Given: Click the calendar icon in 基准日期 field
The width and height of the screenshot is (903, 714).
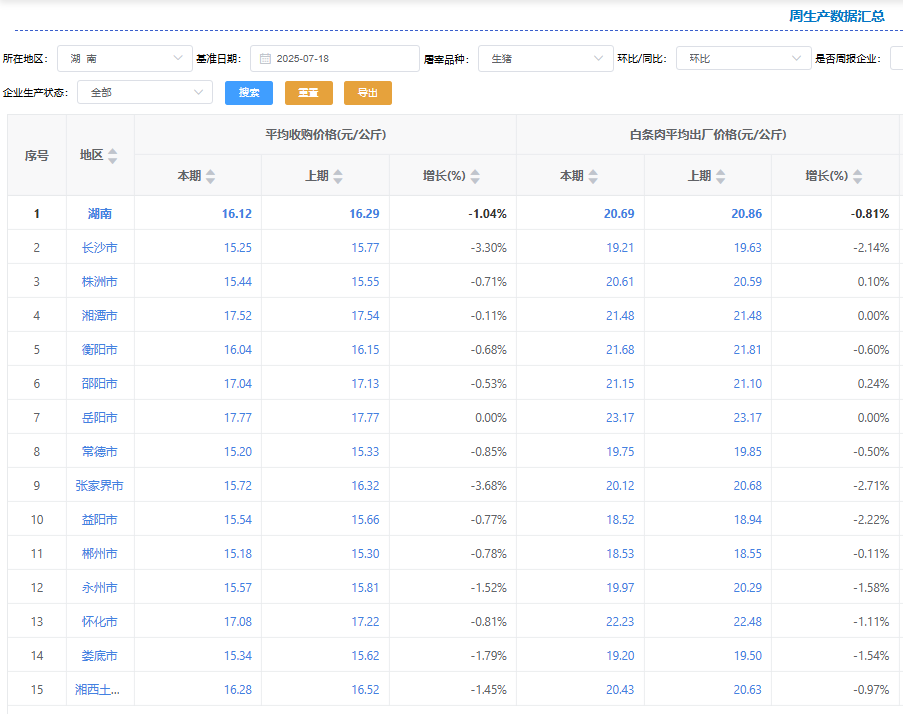Looking at the screenshot, I should pyautogui.click(x=265, y=59).
